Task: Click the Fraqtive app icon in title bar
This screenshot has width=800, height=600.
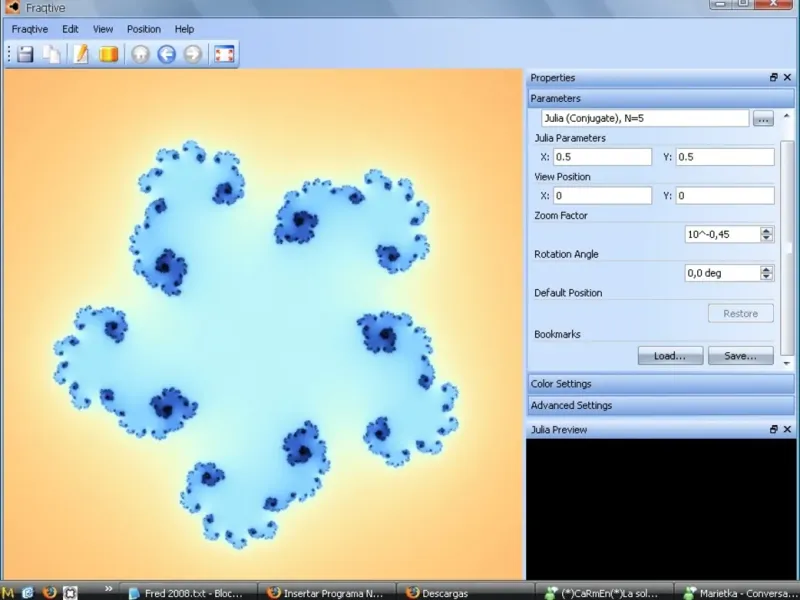Action: pyautogui.click(x=13, y=7)
